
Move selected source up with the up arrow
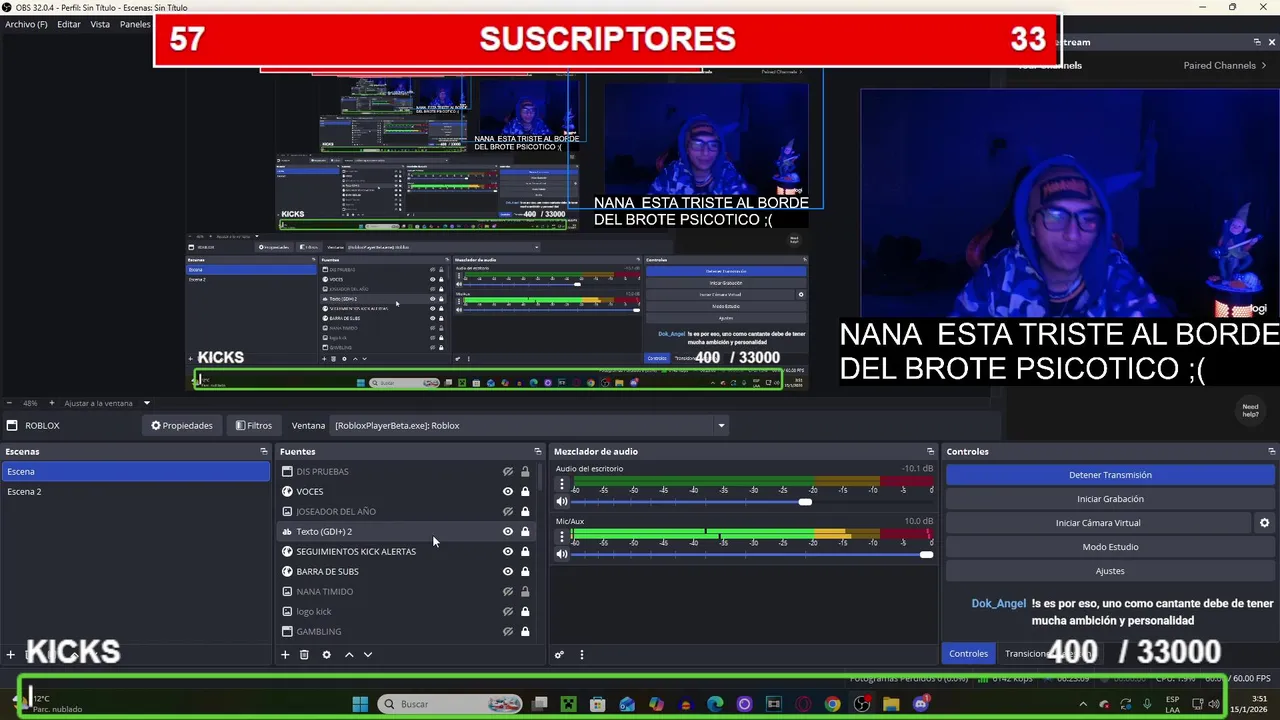(349, 655)
